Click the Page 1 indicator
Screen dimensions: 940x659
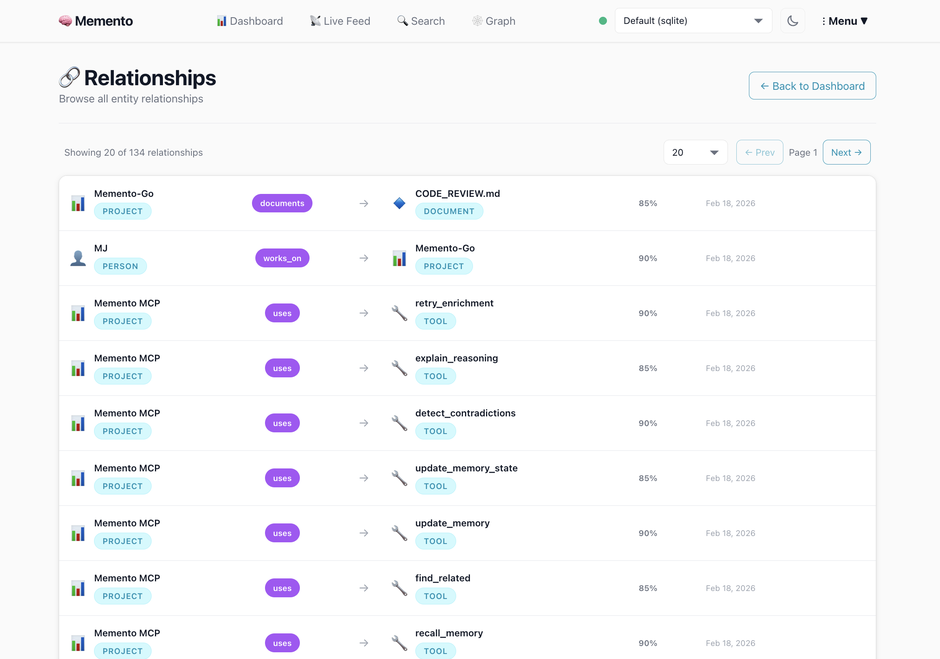click(803, 152)
